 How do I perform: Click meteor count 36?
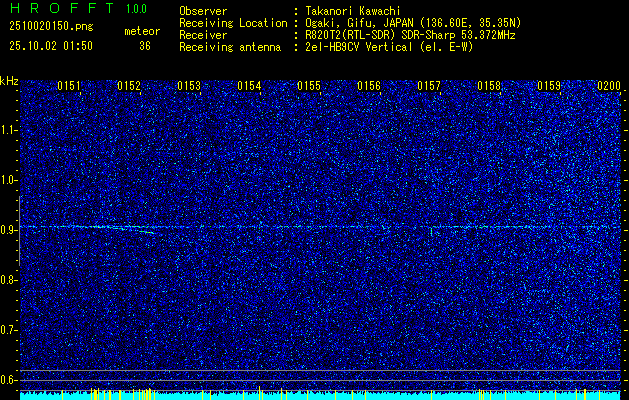click(145, 46)
